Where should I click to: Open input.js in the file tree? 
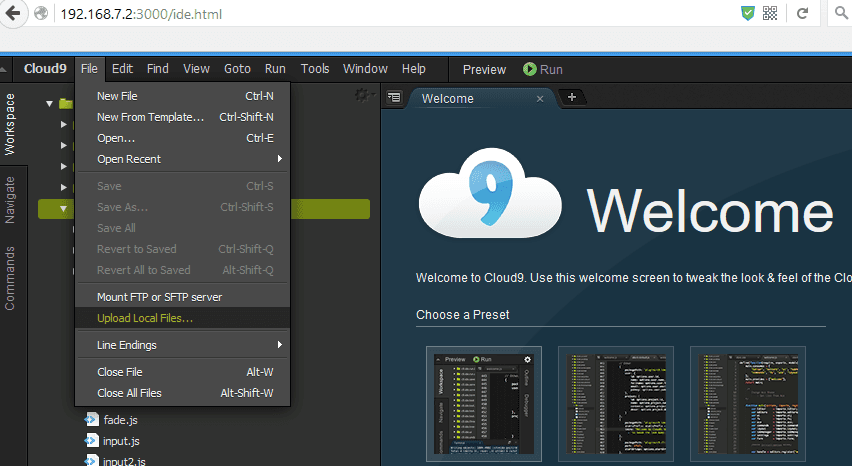(121, 441)
